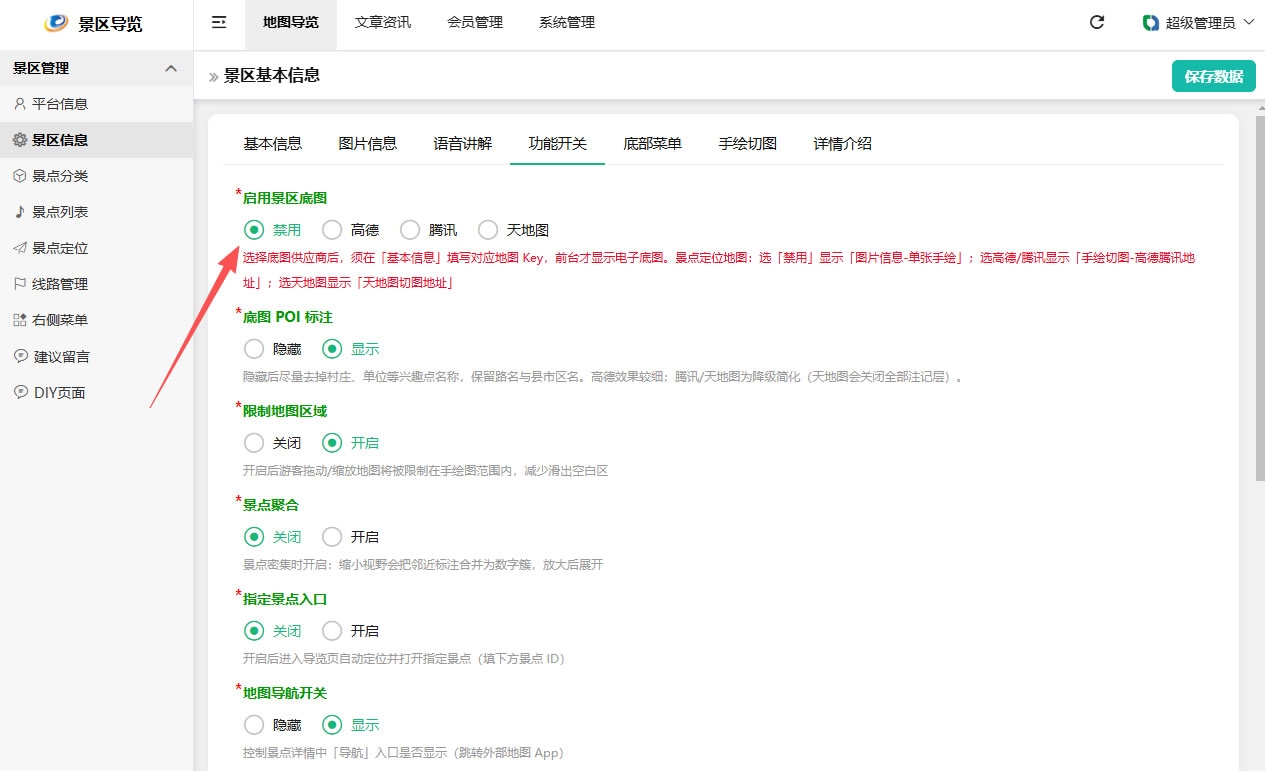The height and width of the screenshot is (772, 1265).
Task: Choose 隐藏 for 底图 POI 标注
Action: pyautogui.click(x=254, y=349)
